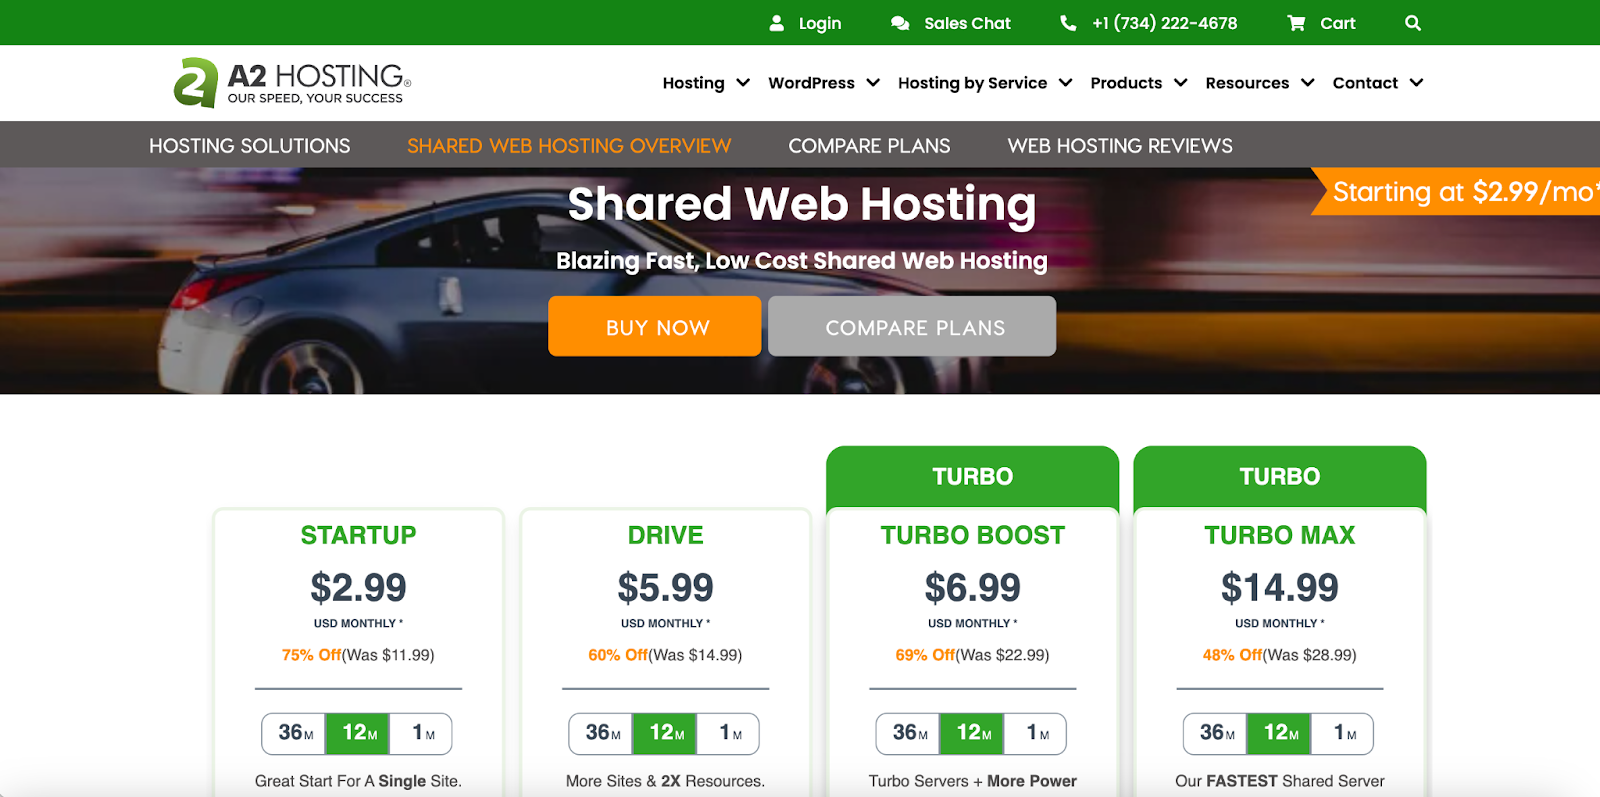Viewport: 1600px width, 797px height.
Task: Click the chat bubbles icon for Sales Chat
Action: pos(900,23)
